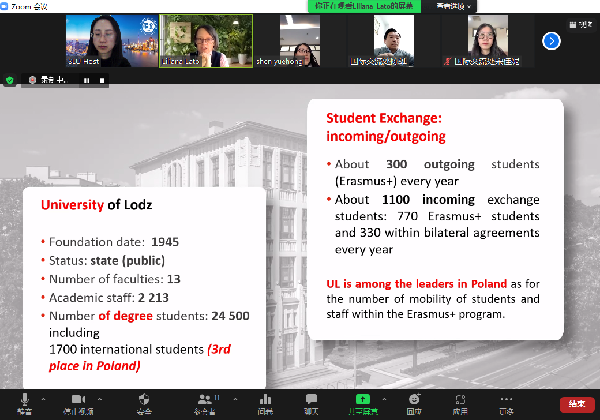Pause the recording
Image resolution: width=600 pixels, height=420 pixels.
pos(86,80)
